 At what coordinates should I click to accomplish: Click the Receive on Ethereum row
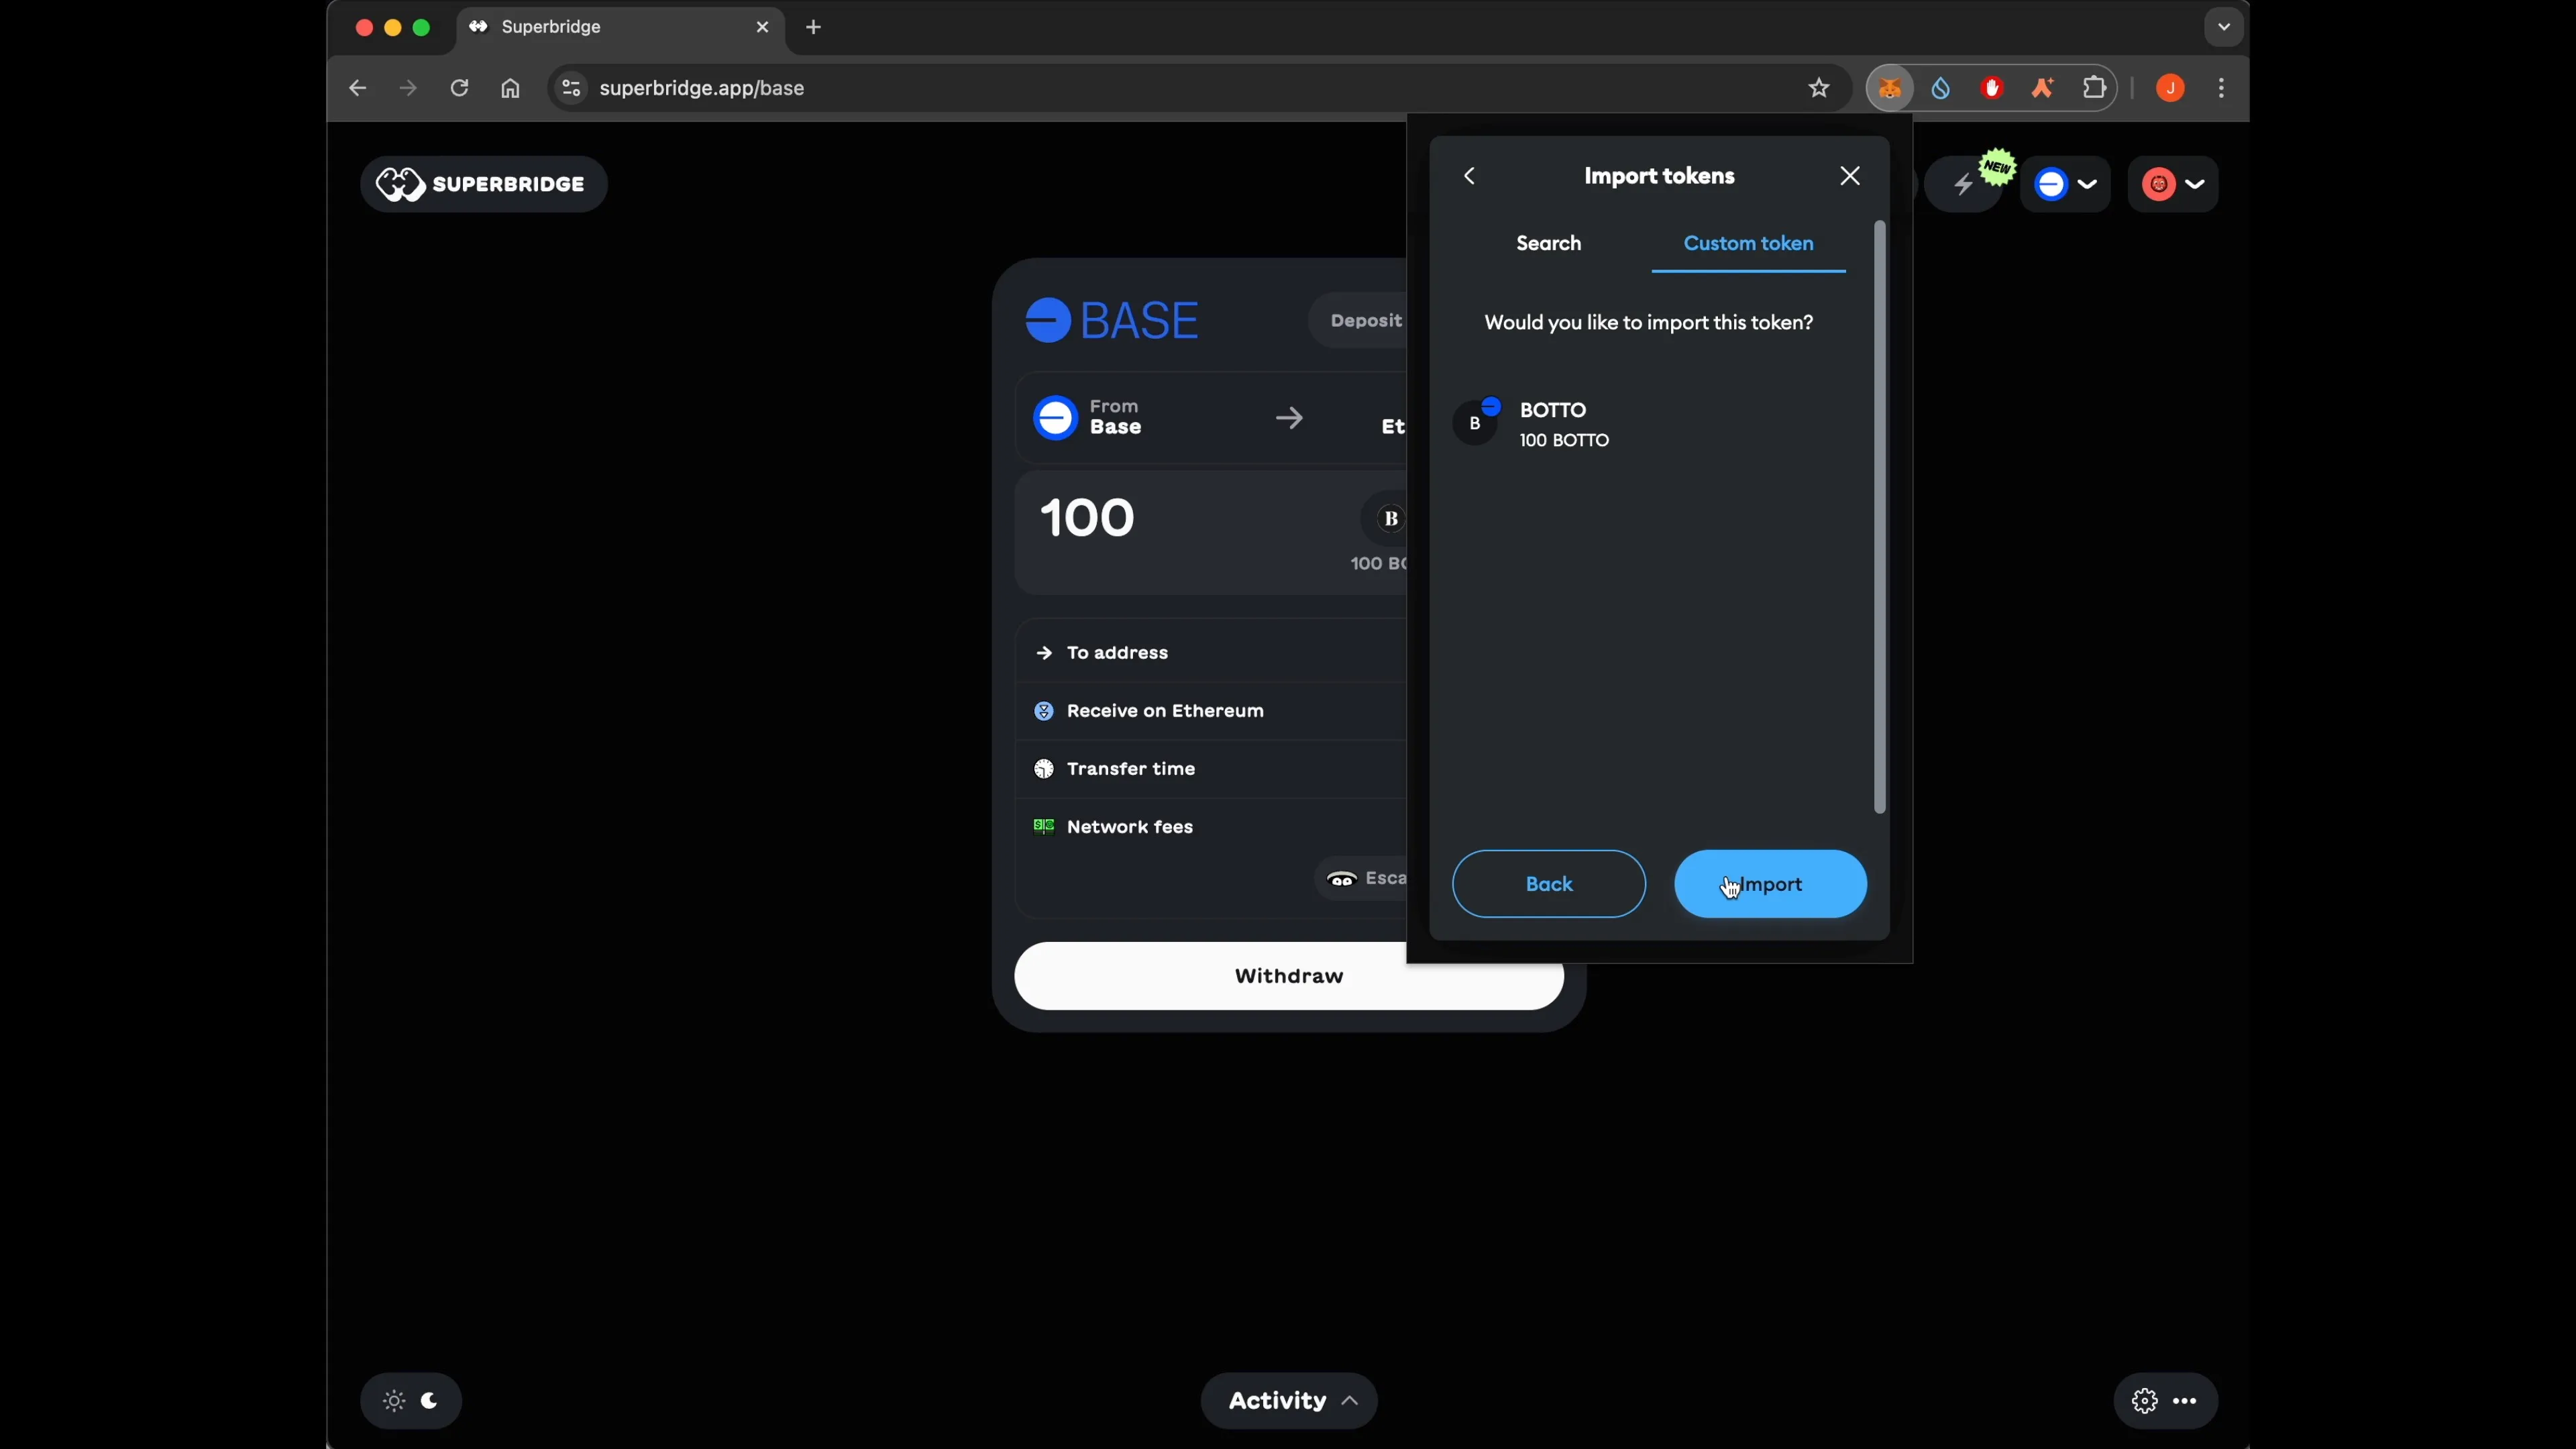coord(1212,711)
